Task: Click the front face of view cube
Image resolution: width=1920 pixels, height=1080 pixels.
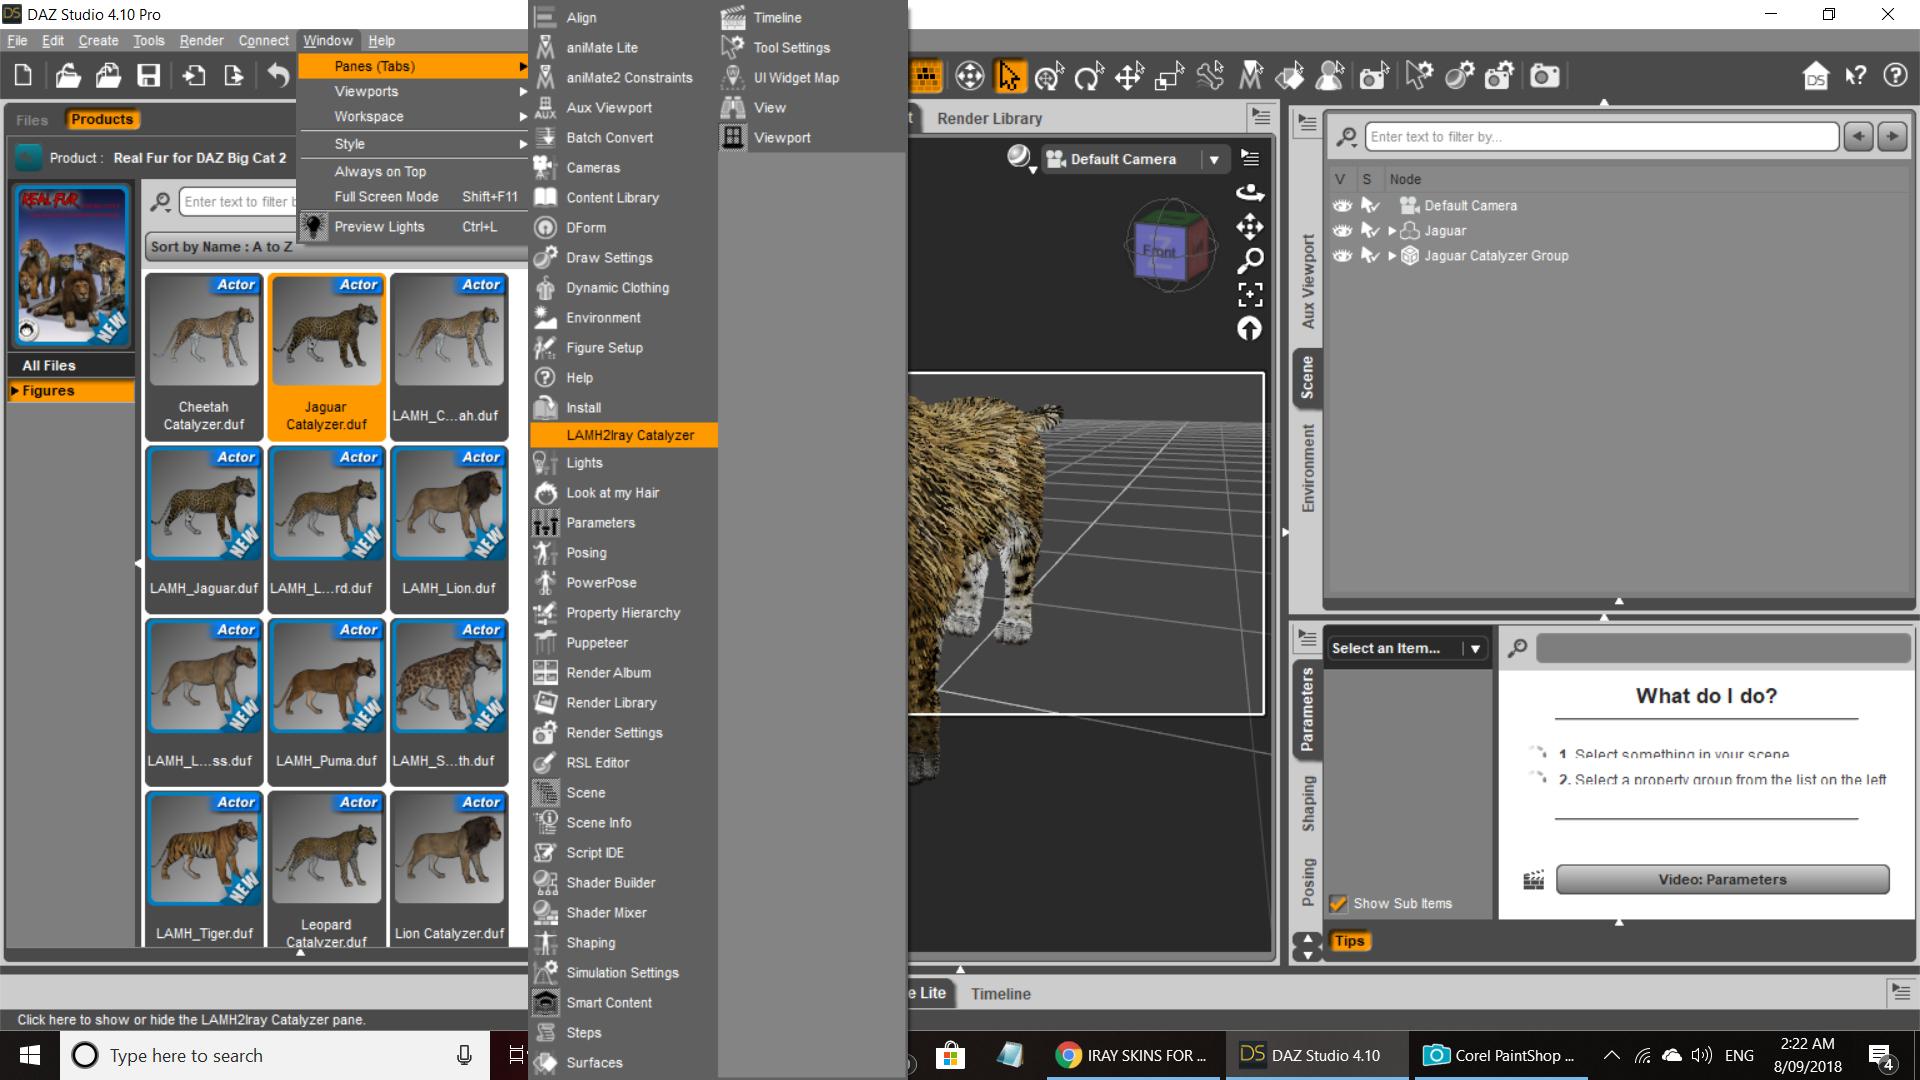Action: [1160, 252]
